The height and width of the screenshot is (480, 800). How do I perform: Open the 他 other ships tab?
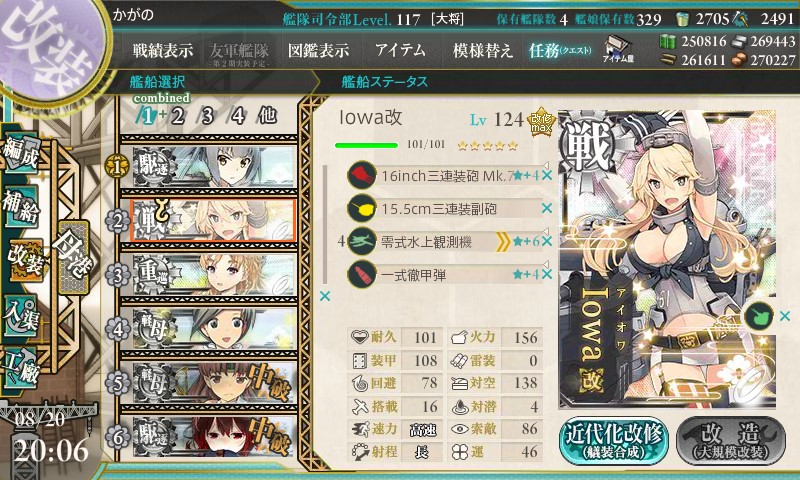click(267, 116)
